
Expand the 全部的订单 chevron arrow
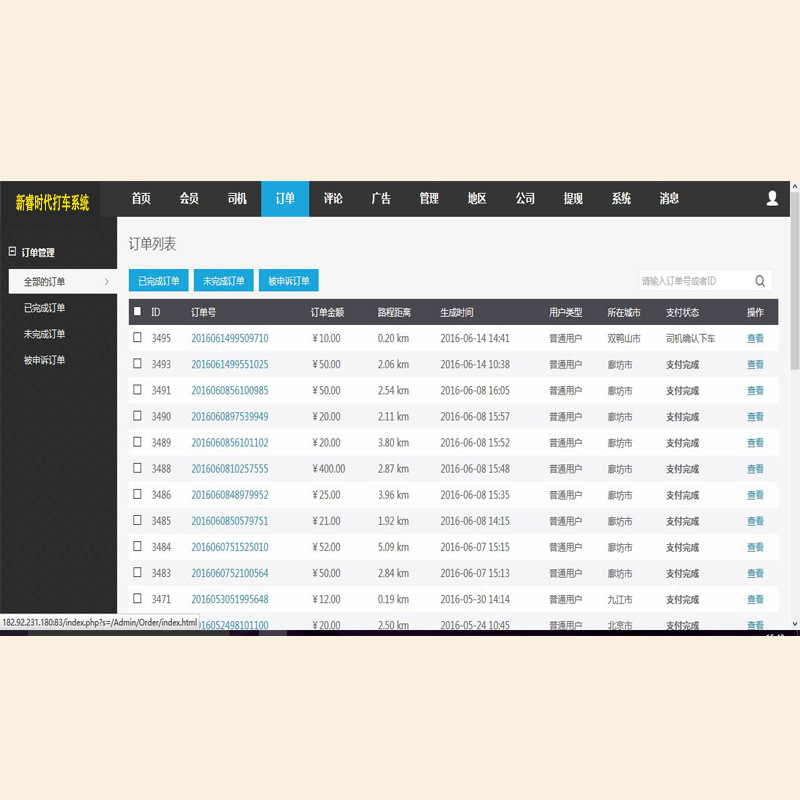[107, 282]
